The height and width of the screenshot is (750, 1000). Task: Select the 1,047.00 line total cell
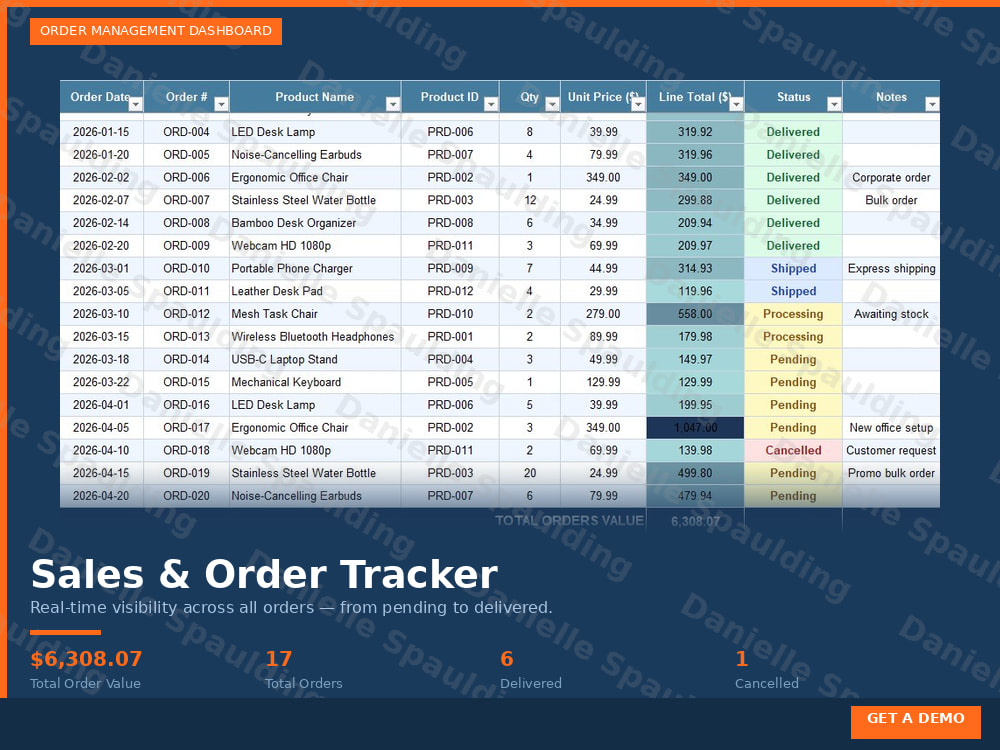click(x=695, y=428)
